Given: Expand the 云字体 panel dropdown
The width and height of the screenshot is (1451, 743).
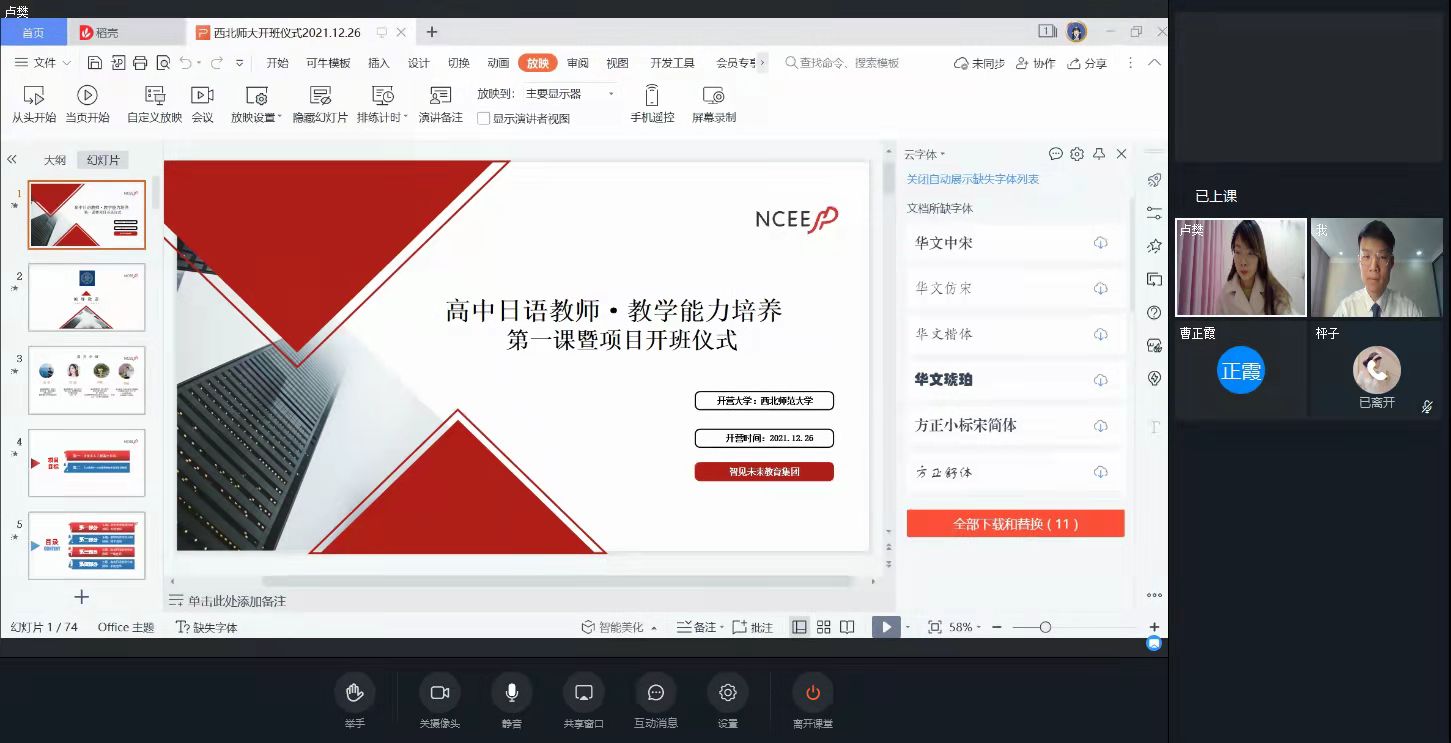Looking at the screenshot, I should (x=942, y=154).
